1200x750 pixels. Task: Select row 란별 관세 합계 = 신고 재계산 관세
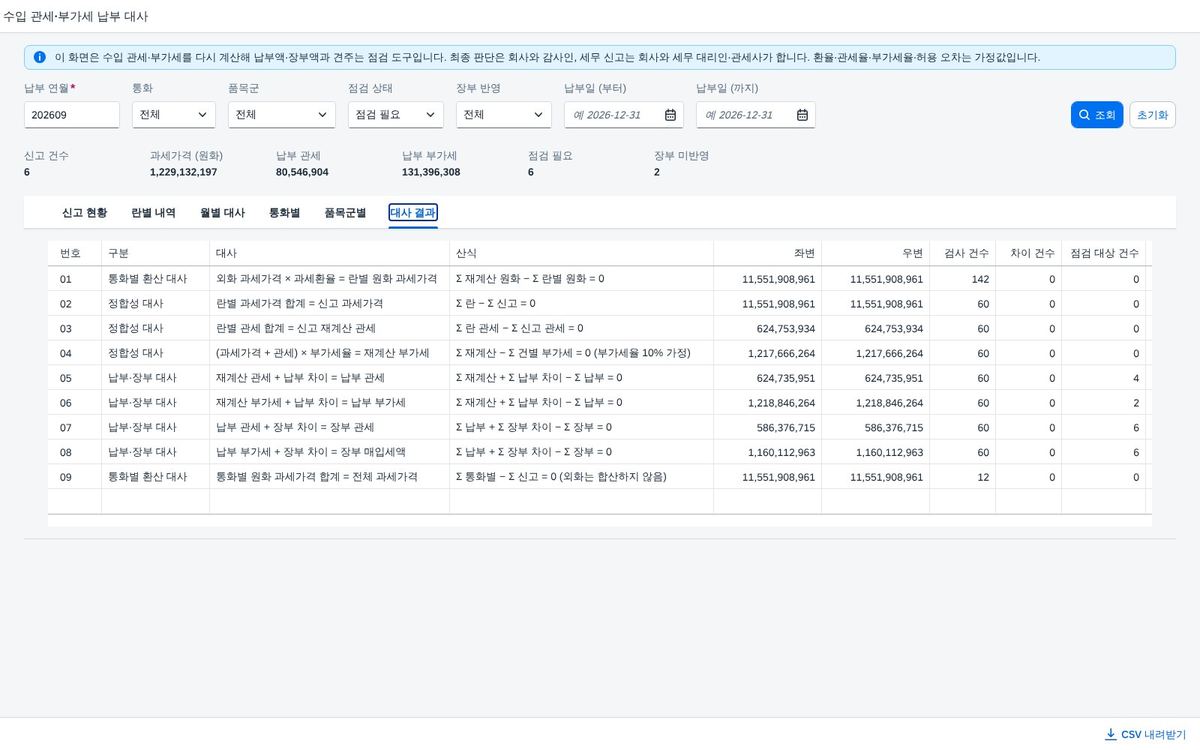[600, 328]
